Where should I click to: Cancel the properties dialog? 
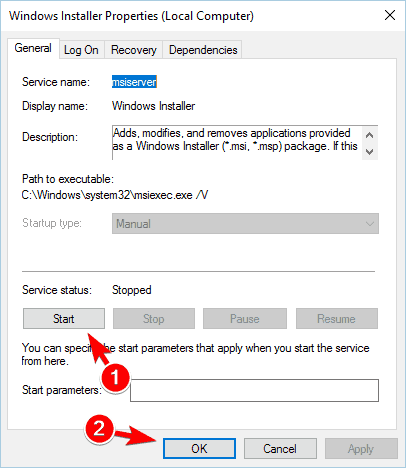pyautogui.click(x=280, y=449)
